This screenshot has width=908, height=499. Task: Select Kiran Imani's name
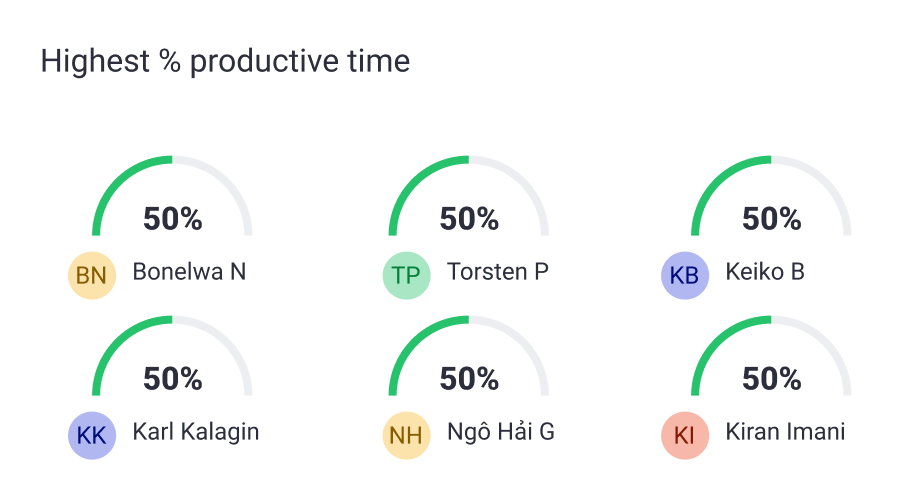click(785, 432)
